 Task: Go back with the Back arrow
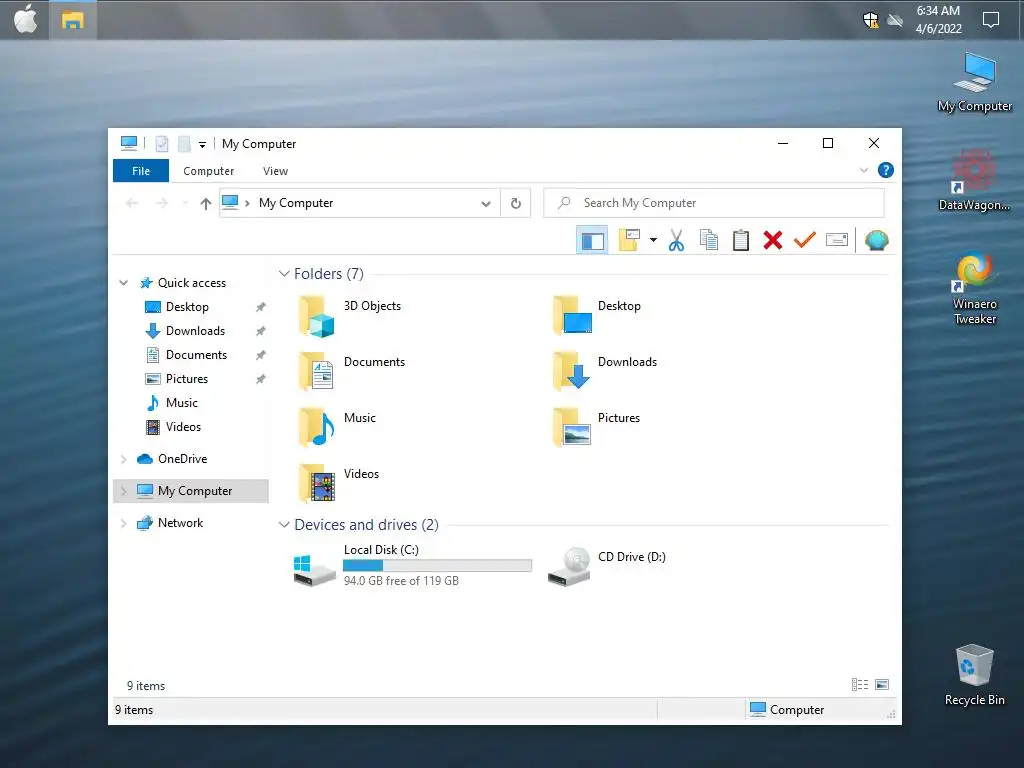point(132,203)
